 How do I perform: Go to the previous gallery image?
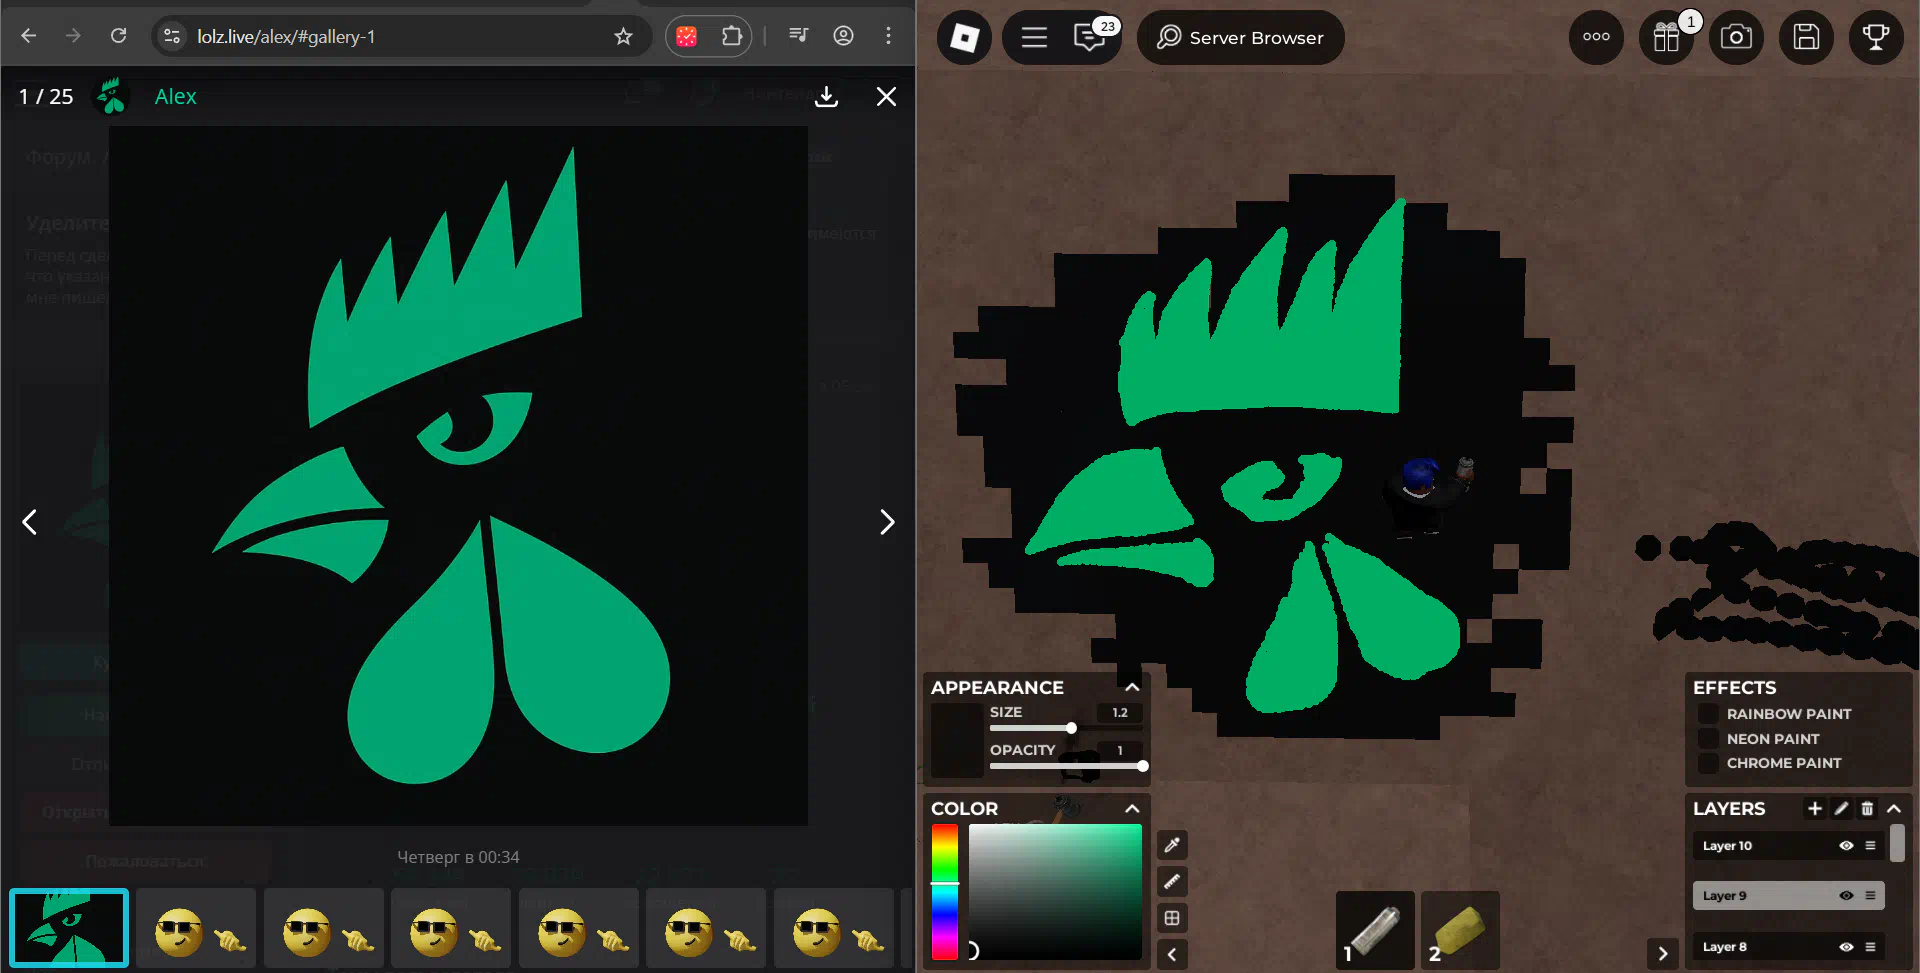tap(30, 522)
